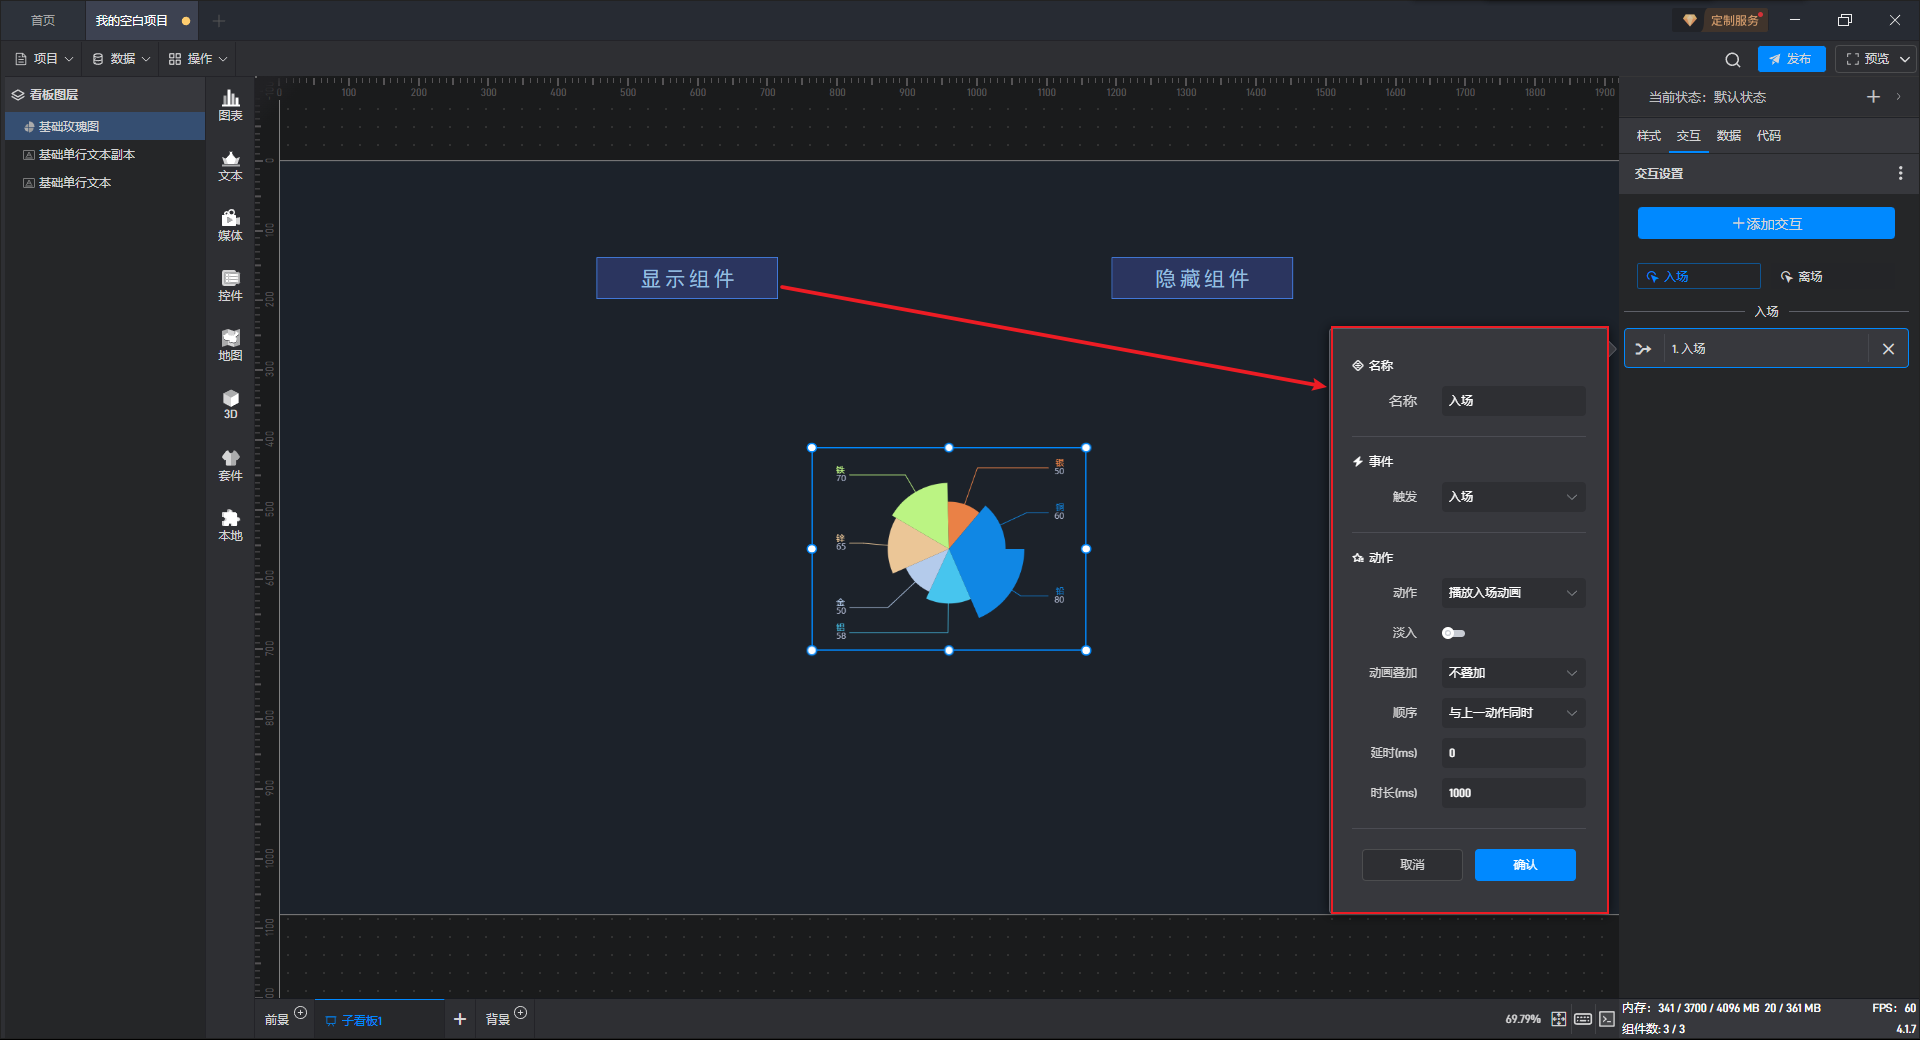1920x1040 pixels.
Task: Click the 添加交互 add interaction button
Action: (1765, 224)
